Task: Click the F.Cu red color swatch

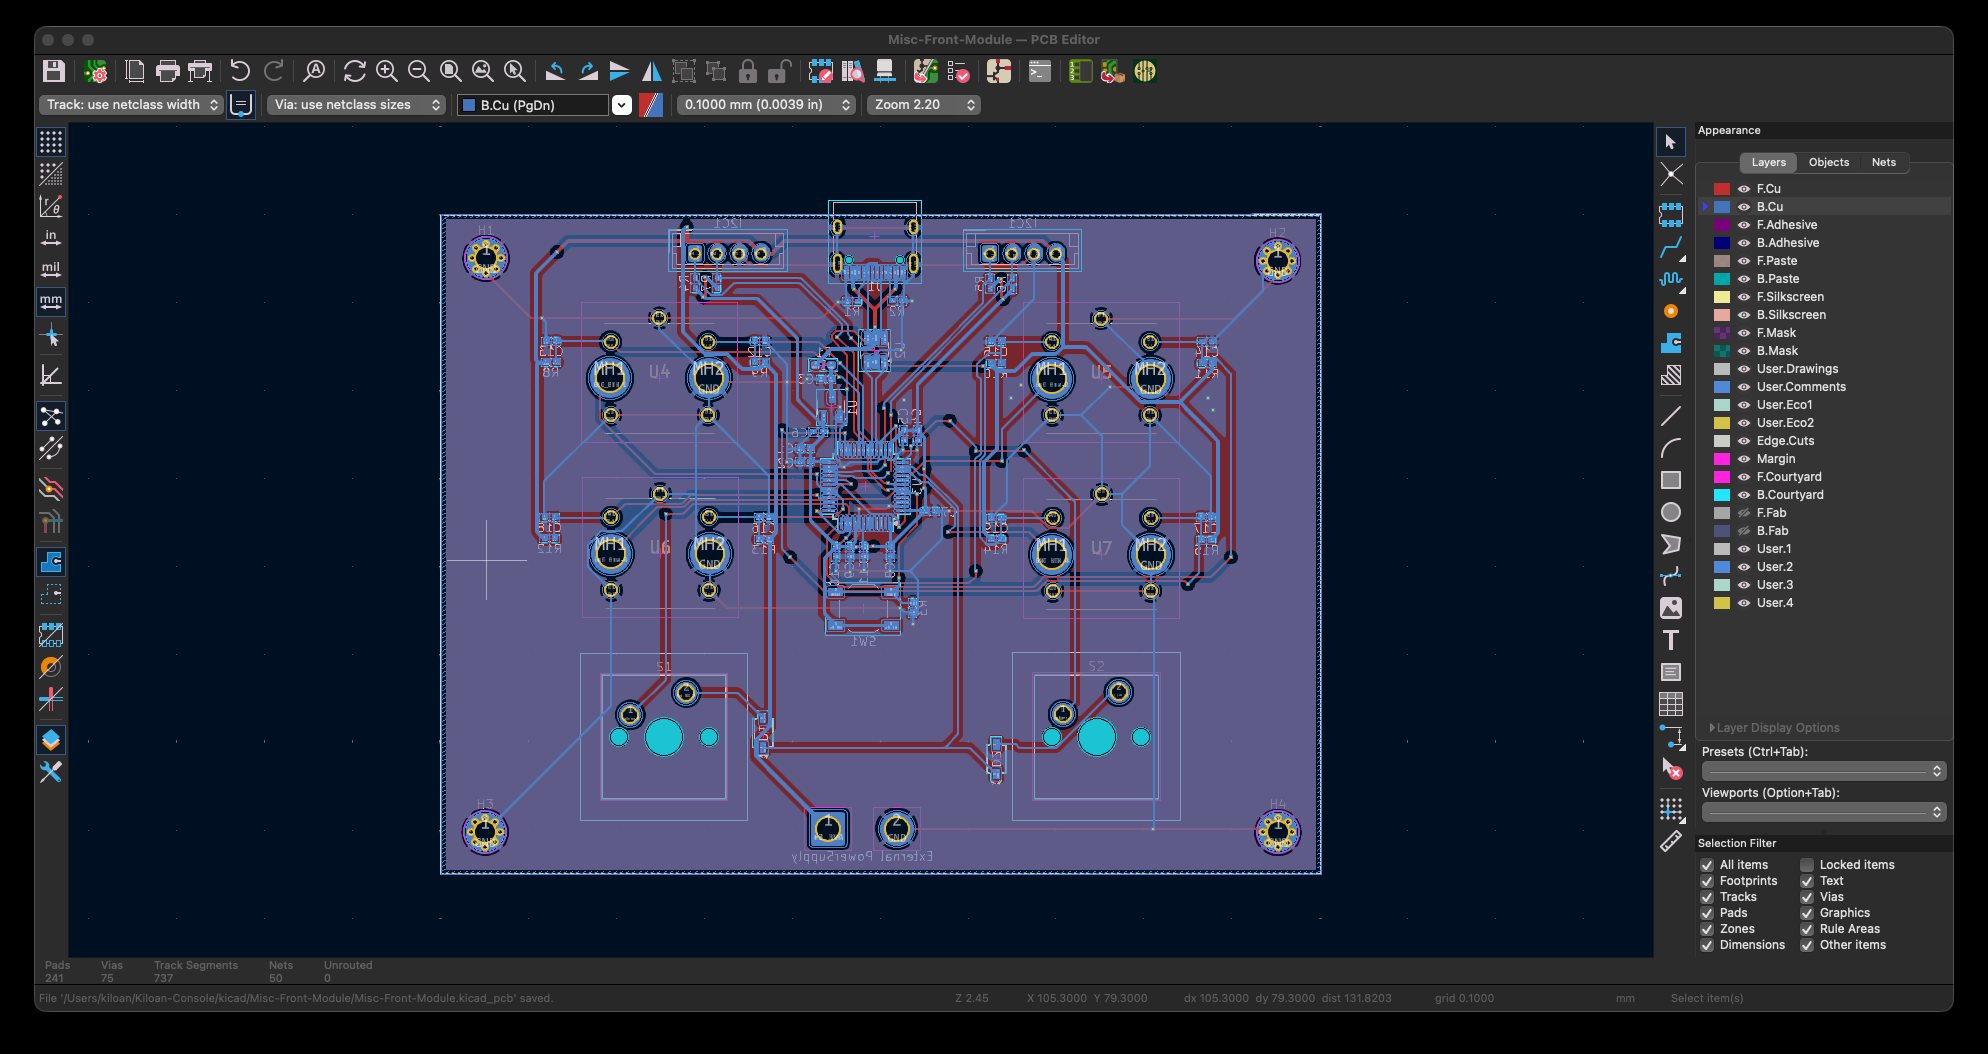Action: [x=1721, y=189]
